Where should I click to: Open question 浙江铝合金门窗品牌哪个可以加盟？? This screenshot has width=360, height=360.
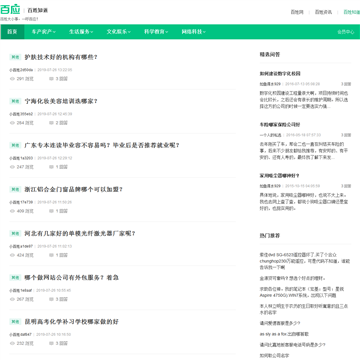tap(74, 189)
